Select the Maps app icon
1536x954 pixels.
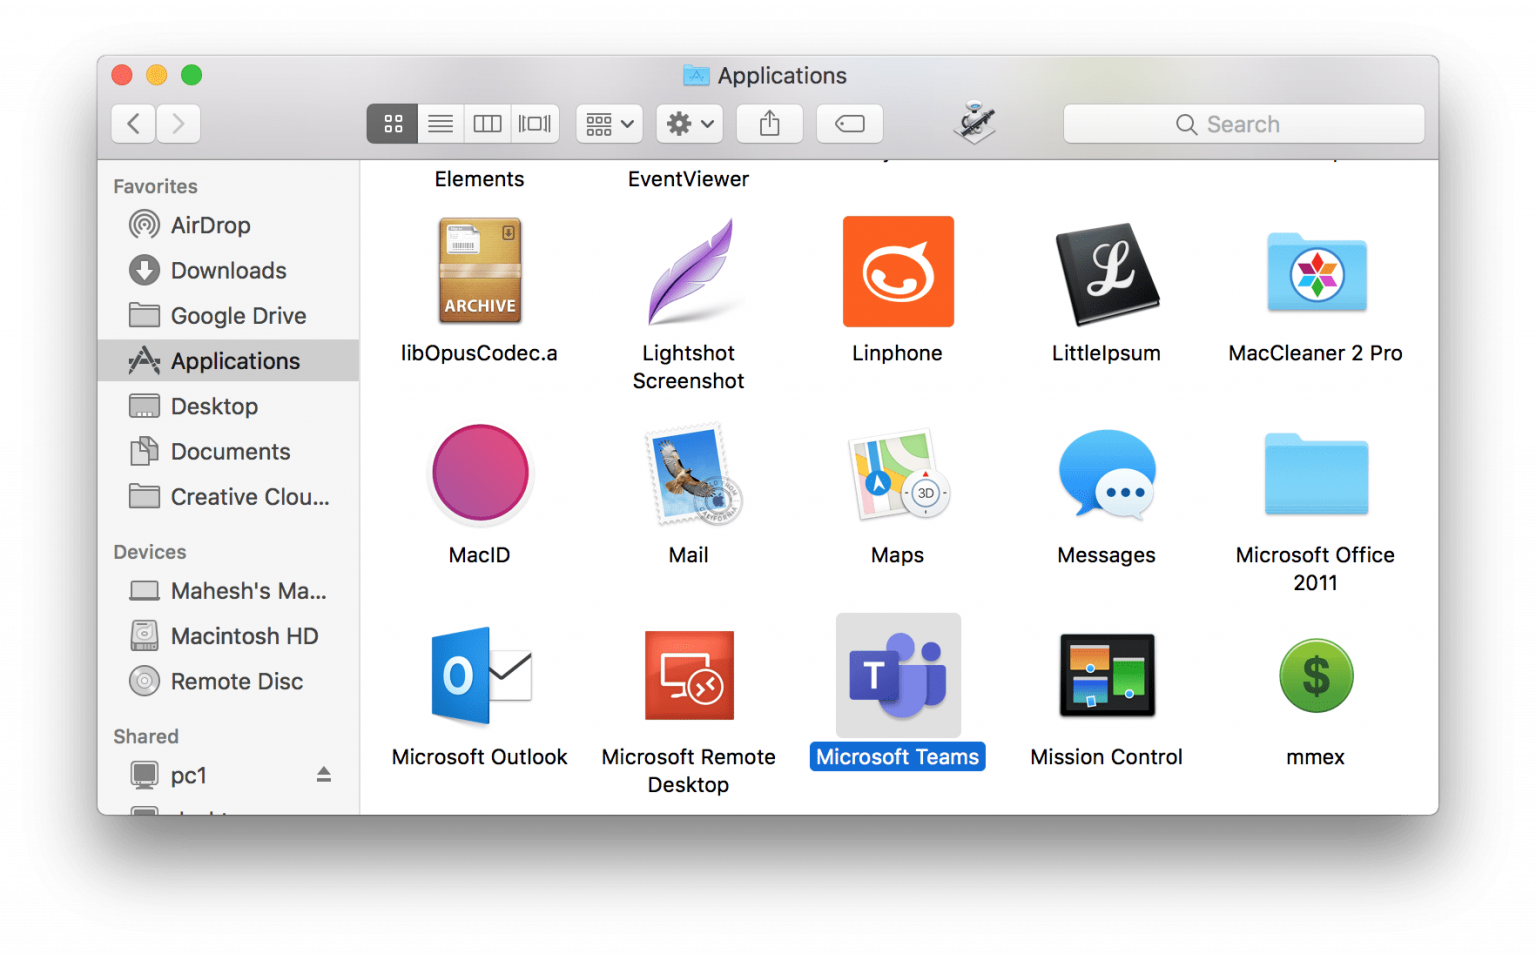(898, 474)
